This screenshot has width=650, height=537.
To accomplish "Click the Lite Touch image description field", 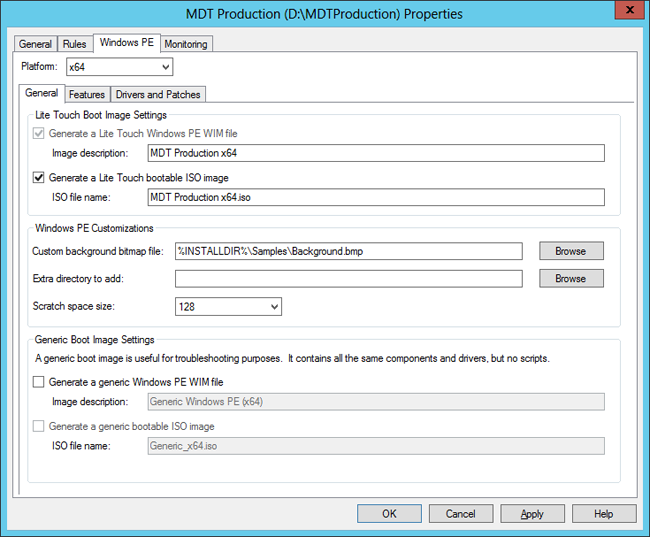I will [375, 153].
